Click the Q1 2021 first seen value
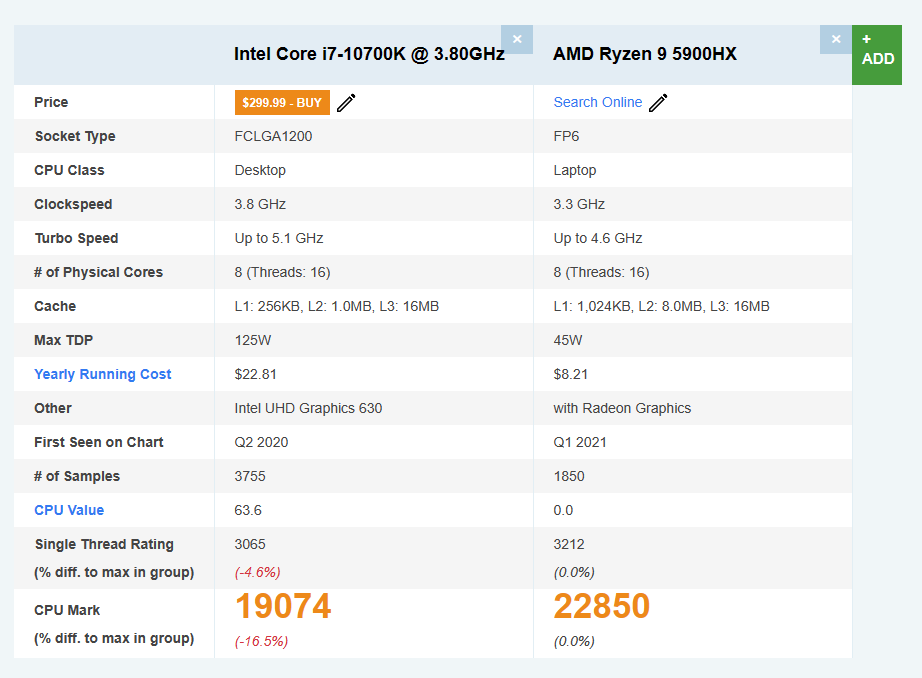Screen dimensions: 922x678 tap(580, 443)
